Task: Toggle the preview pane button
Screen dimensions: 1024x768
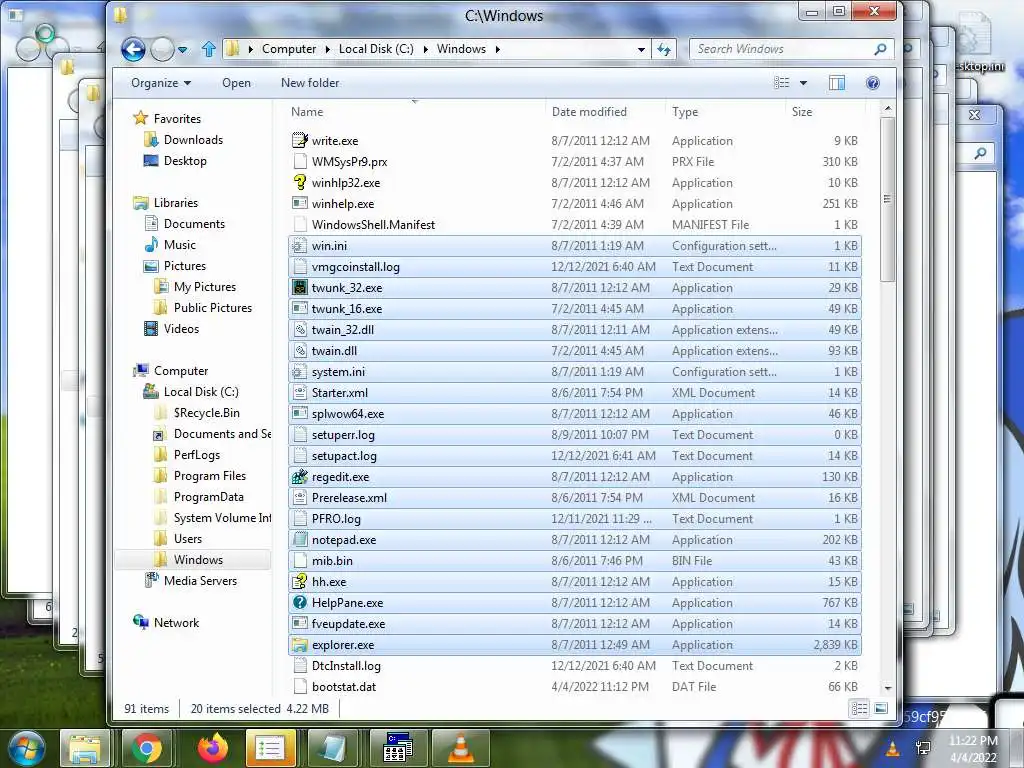Action: pyautogui.click(x=837, y=83)
